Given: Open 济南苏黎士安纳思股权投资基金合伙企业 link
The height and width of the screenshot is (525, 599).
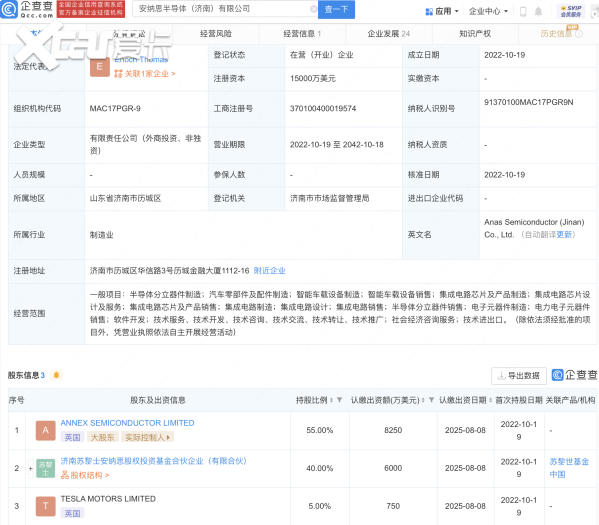Looking at the screenshot, I should point(153,461).
